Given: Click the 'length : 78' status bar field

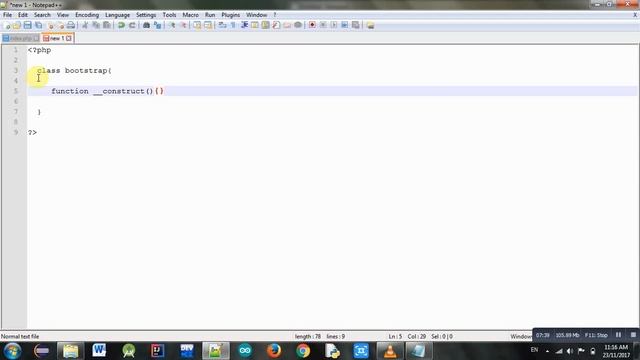Looking at the screenshot, I should (x=308, y=337).
